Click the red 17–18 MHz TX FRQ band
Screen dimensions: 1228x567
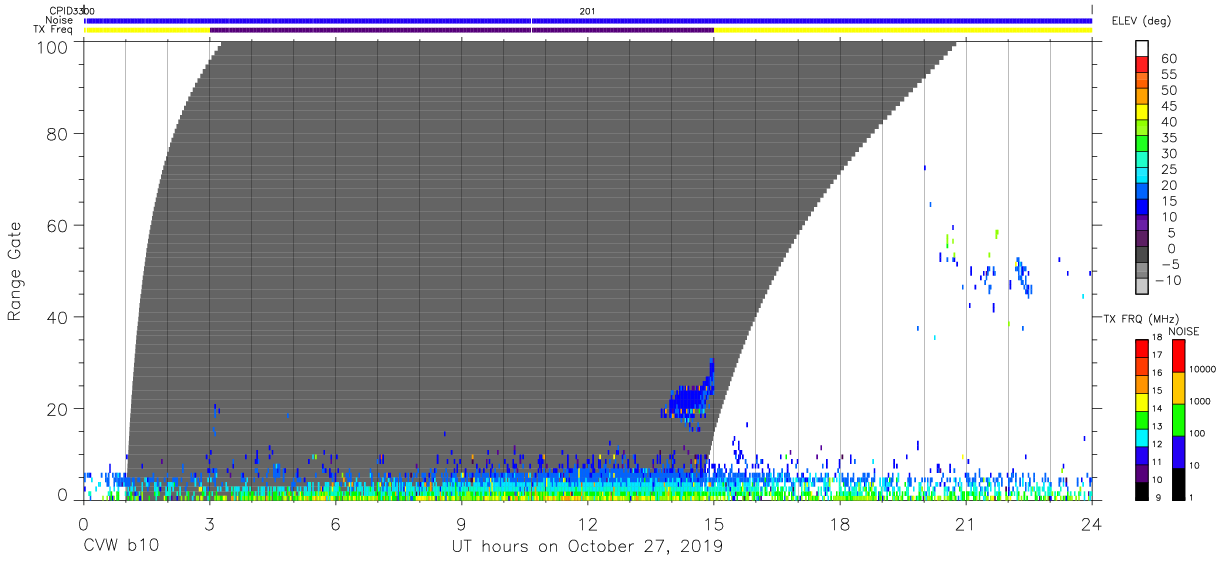[1143, 347]
